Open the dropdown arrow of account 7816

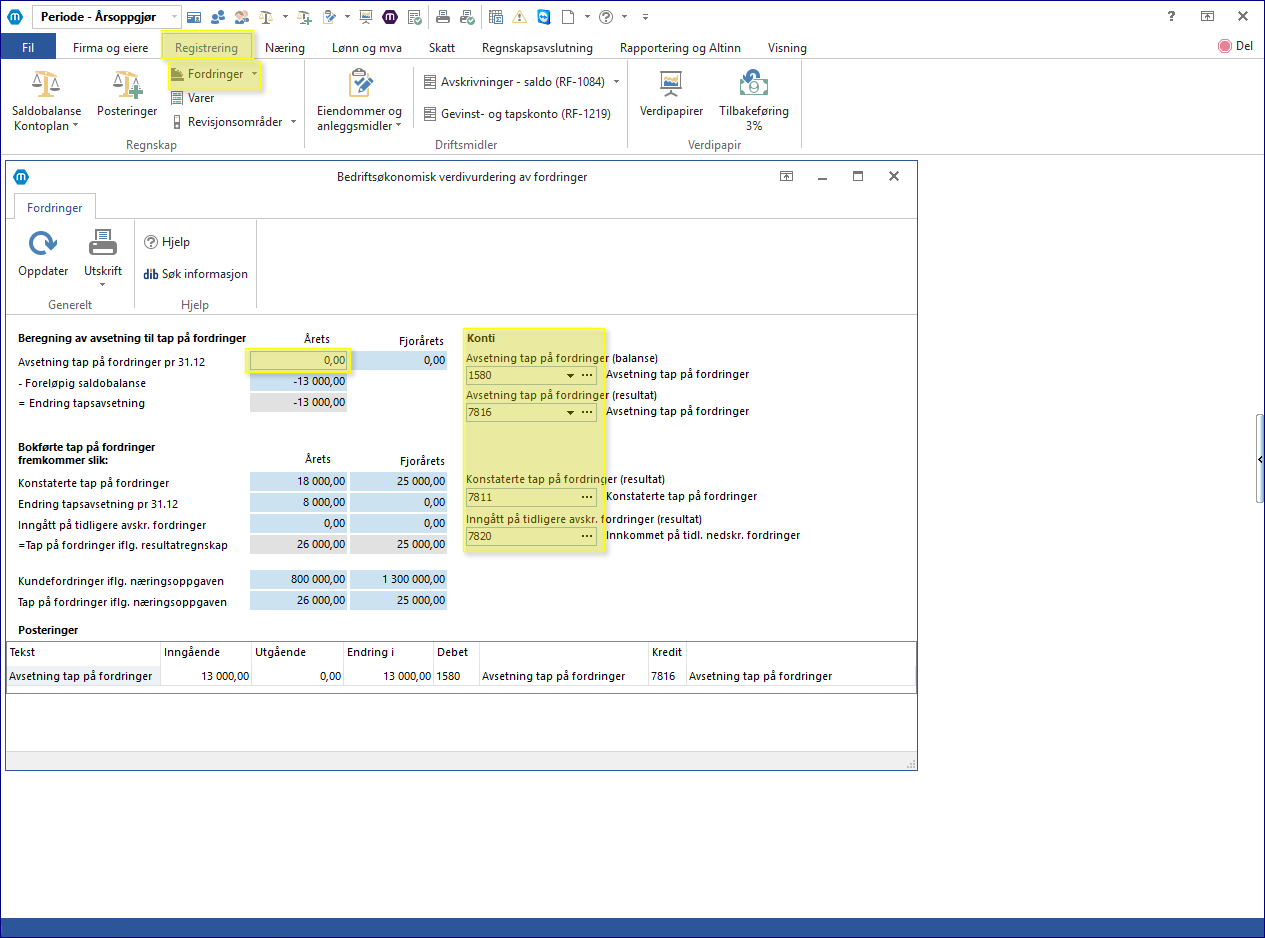[571, 412]
